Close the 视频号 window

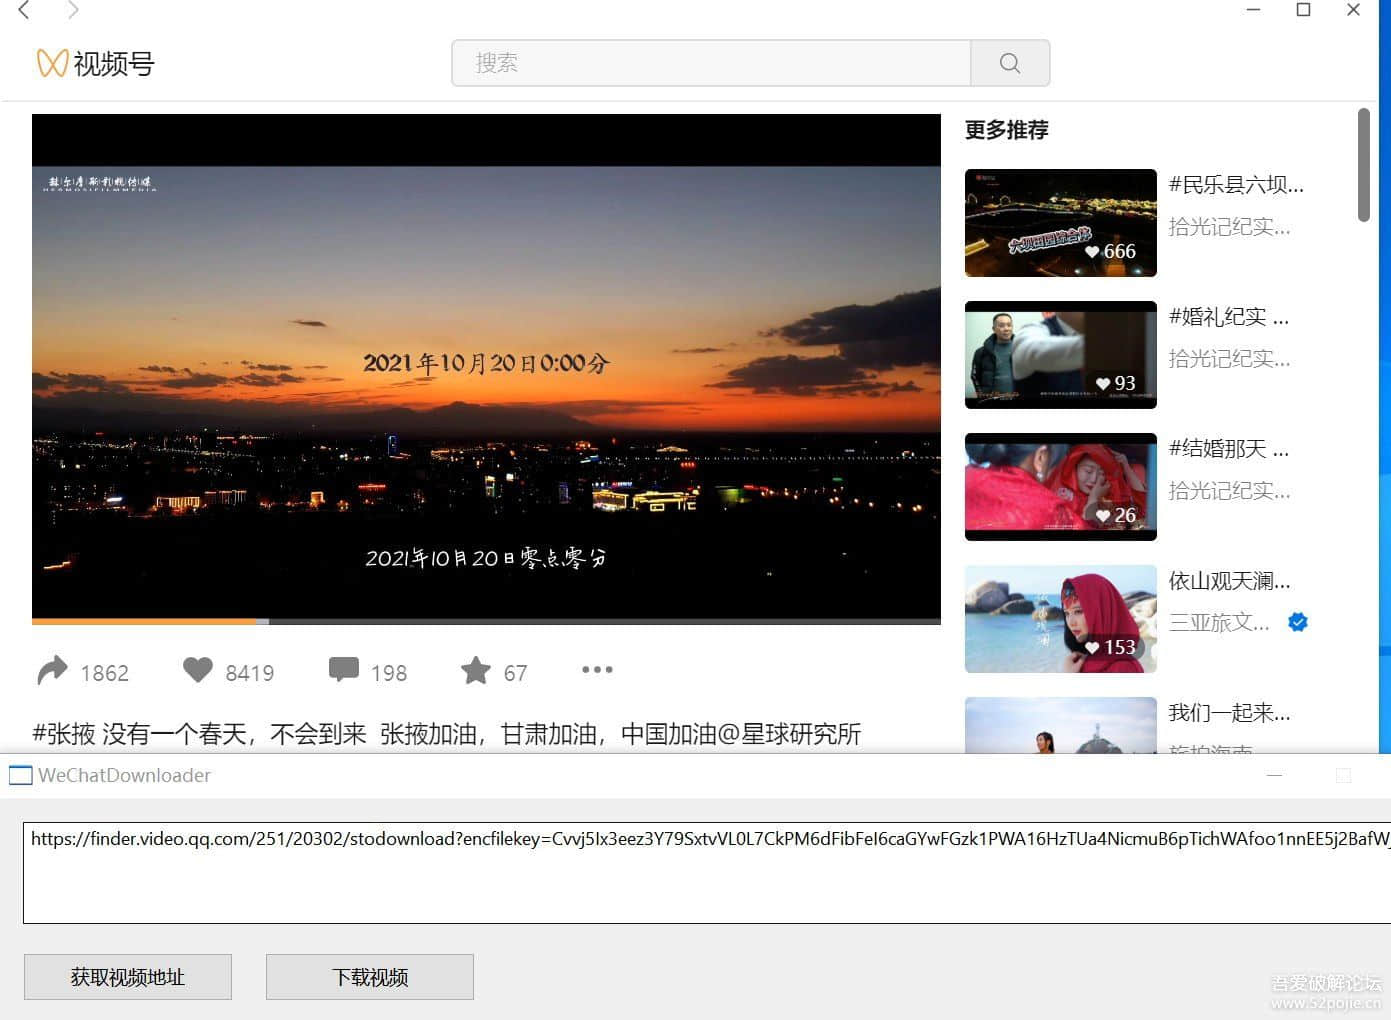(x=1353, y=10)
